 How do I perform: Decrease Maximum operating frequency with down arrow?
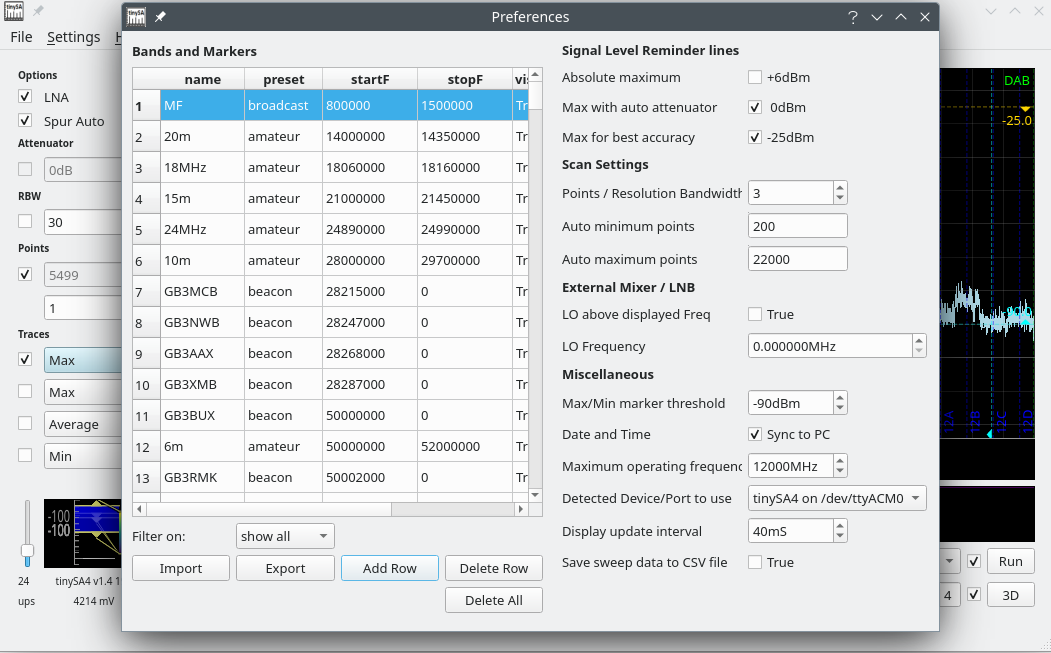(x=840, y=471)
